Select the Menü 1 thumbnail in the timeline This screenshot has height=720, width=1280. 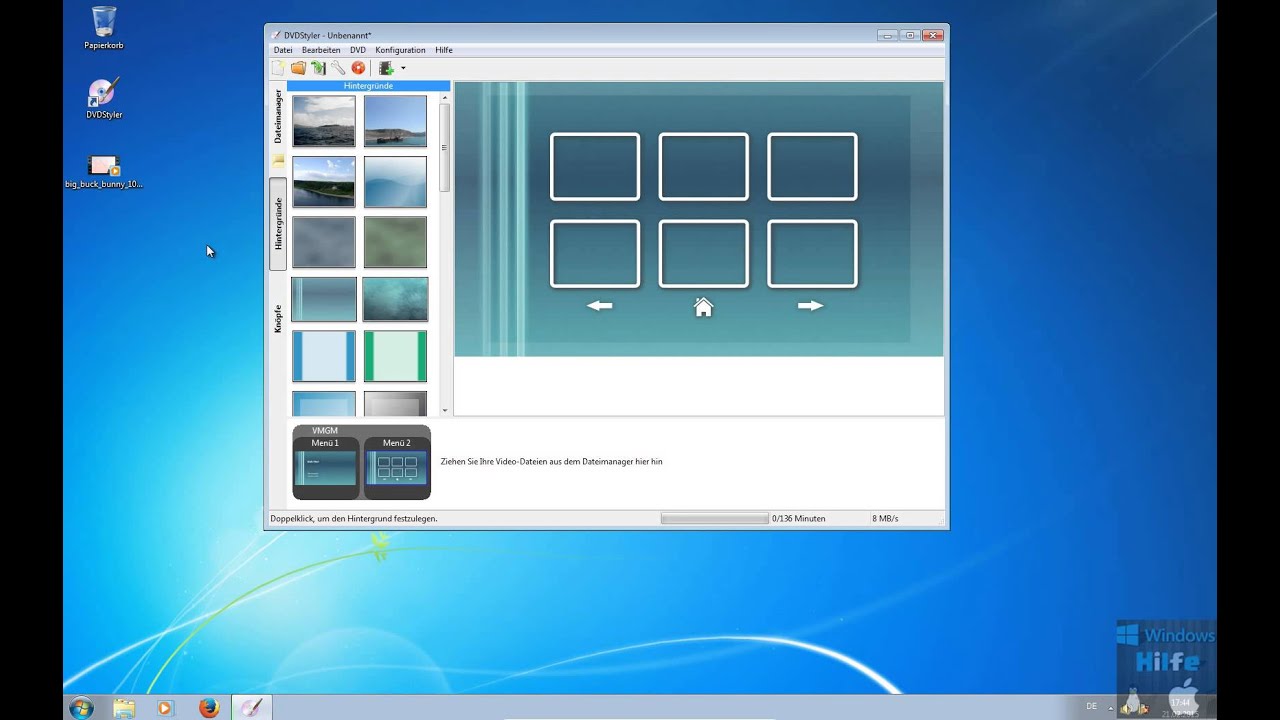tap(325, 467)
